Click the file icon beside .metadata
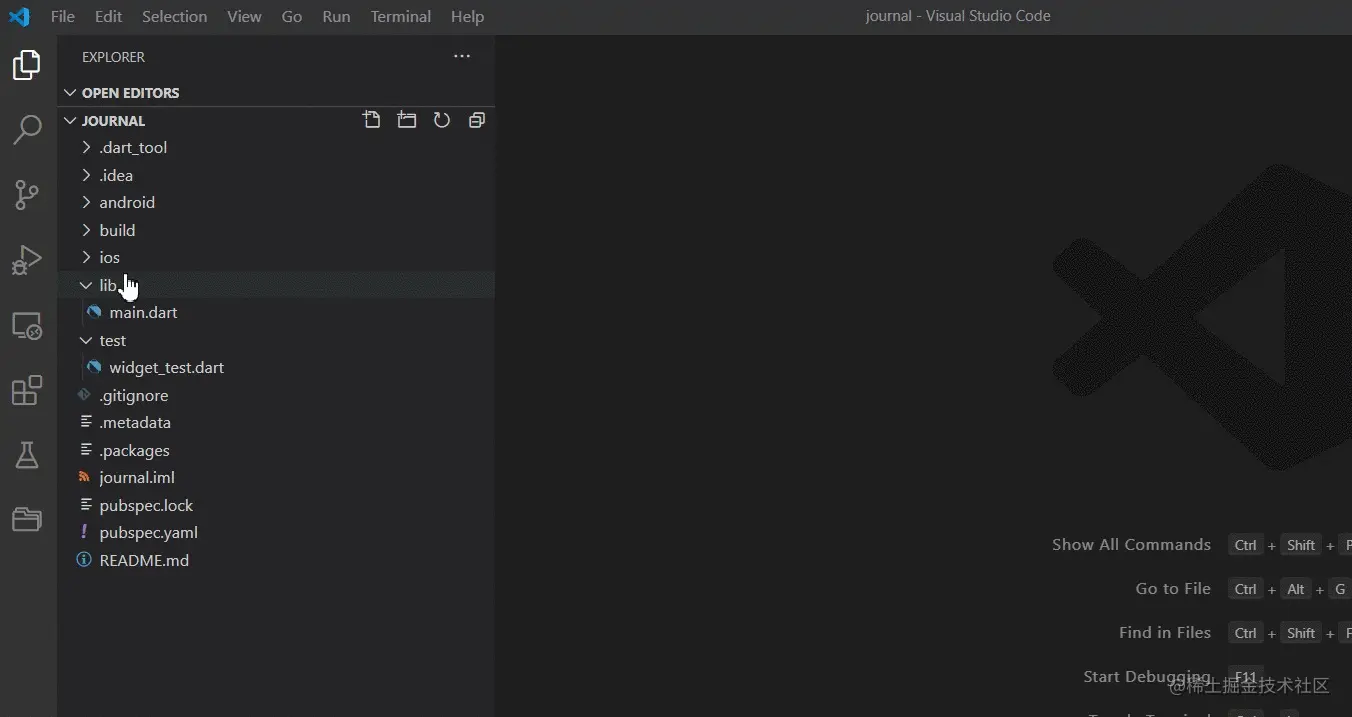The height and width of the screenshot is (717, 1352). click(85, 422)
